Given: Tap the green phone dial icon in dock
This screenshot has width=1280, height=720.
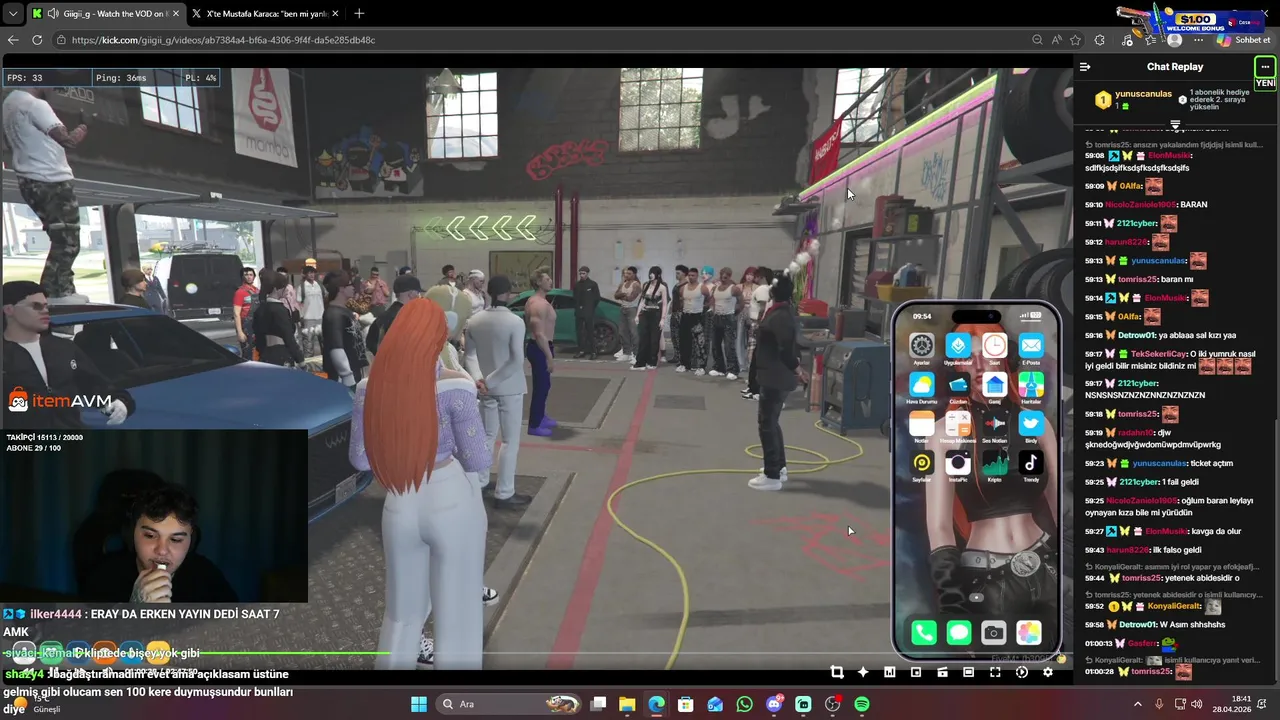Looking at the screenshot, I should (924, 632).
